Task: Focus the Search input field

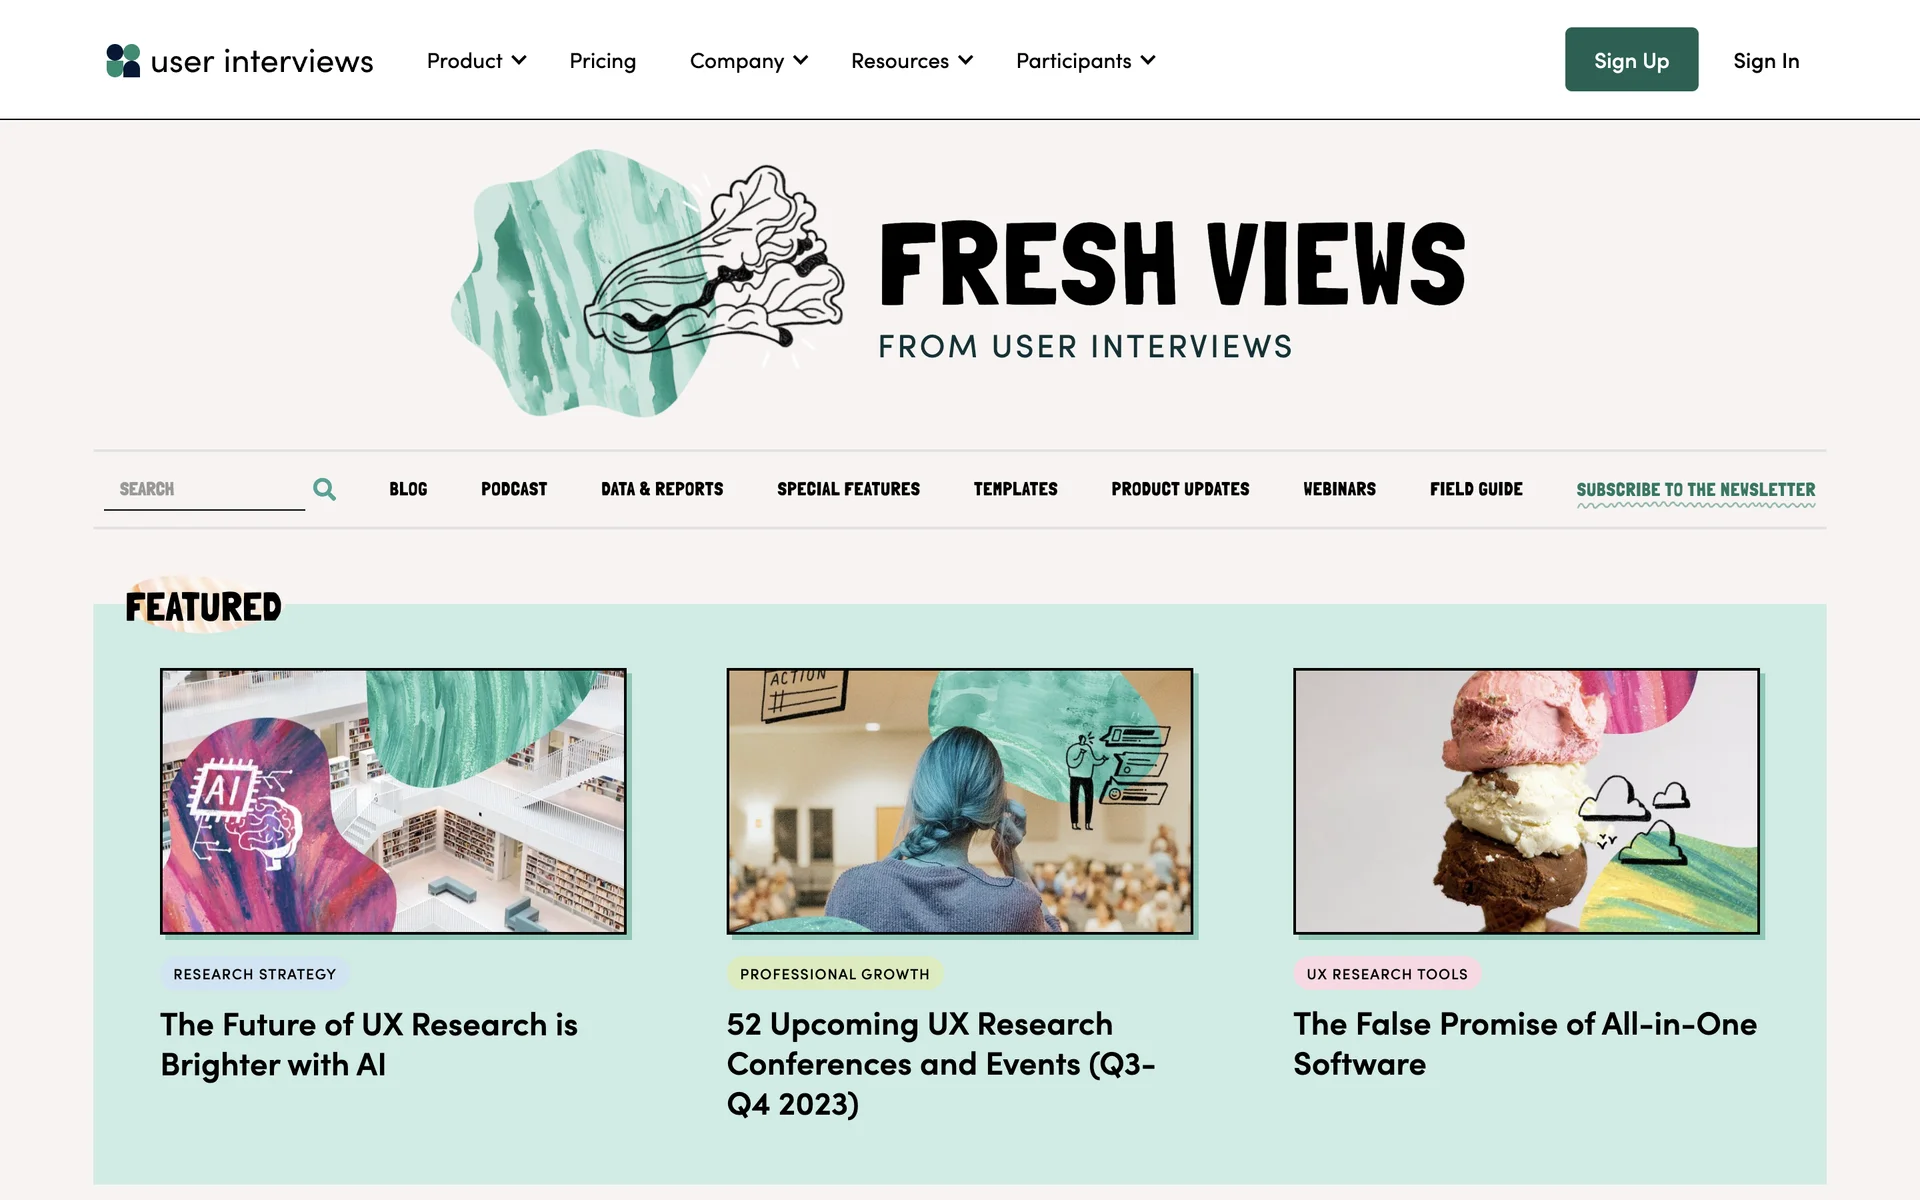Action: coord(204,489)
